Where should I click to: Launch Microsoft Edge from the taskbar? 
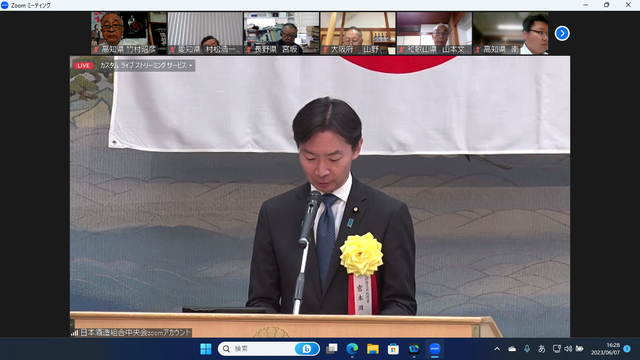[352, 349]
